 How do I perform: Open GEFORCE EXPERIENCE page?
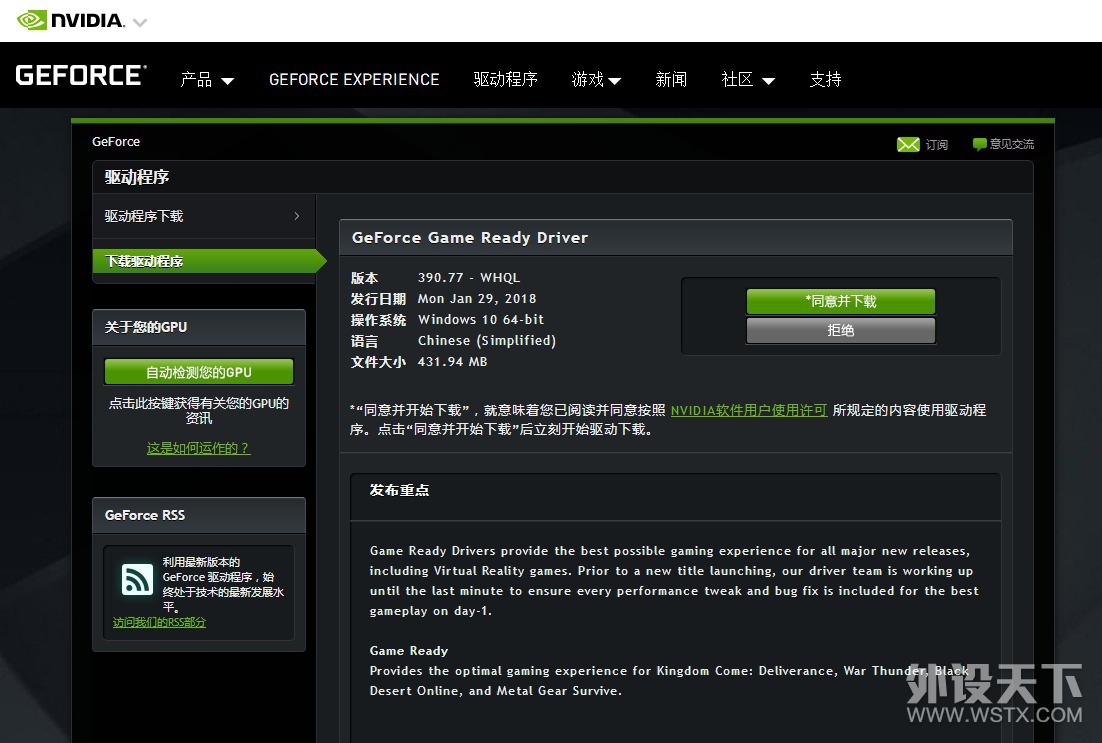click(354, 79)
